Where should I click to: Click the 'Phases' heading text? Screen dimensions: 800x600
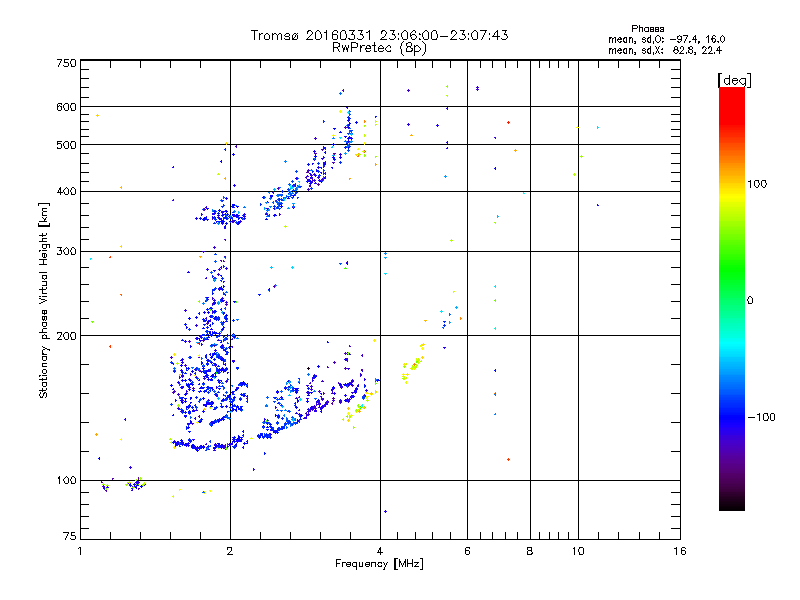pyautogui.click(x=647, y=29)
